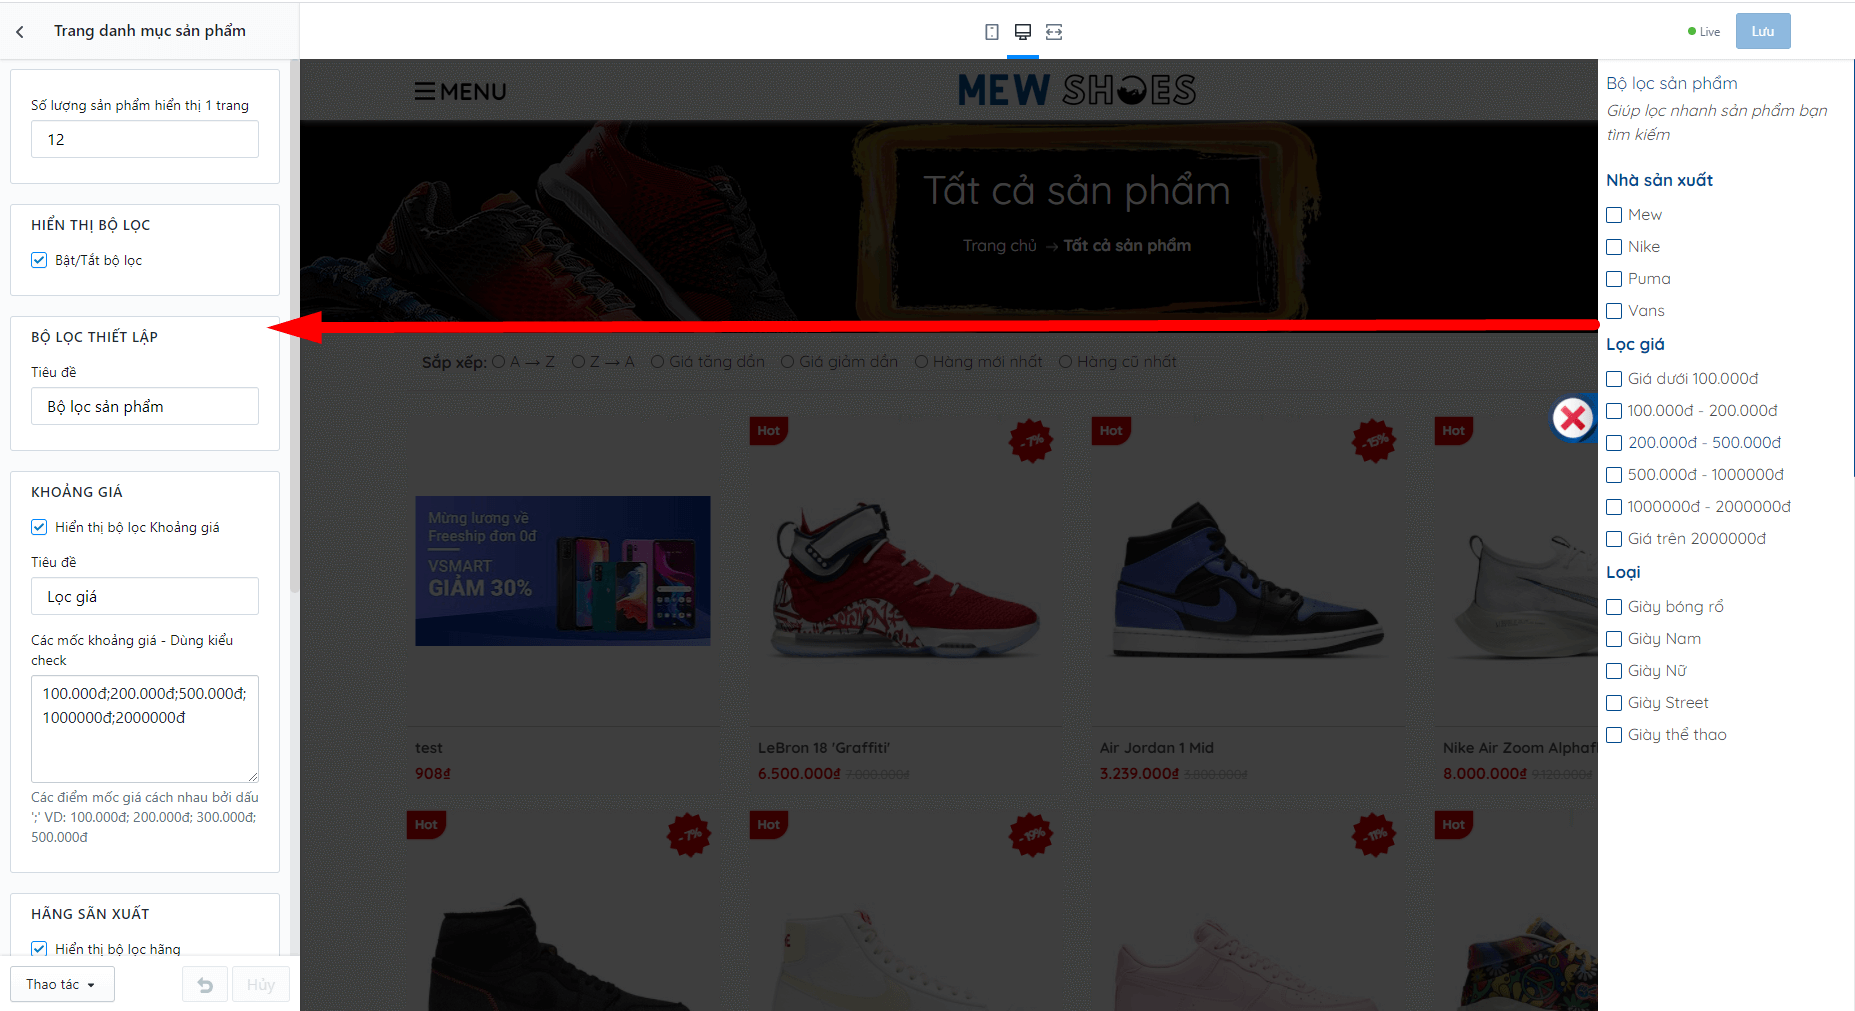Check 1000000đ - 2000000đ price filter
The height and width of the screenshot is (1011, 1855).
click(x=1614, y=507)
